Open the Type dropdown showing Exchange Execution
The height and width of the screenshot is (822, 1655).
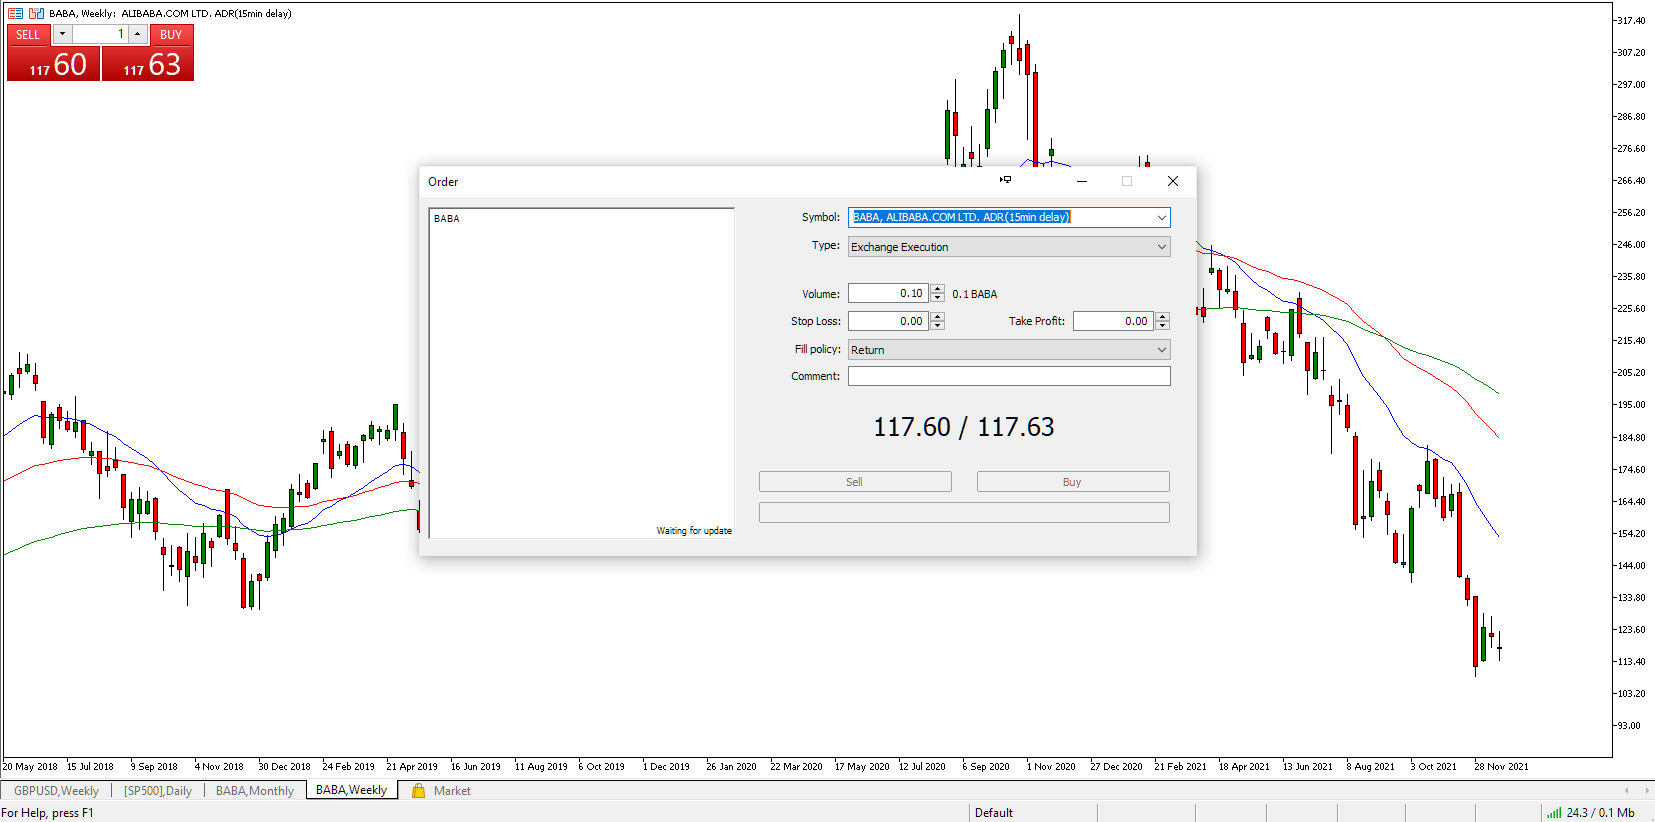click(1009, 247)
